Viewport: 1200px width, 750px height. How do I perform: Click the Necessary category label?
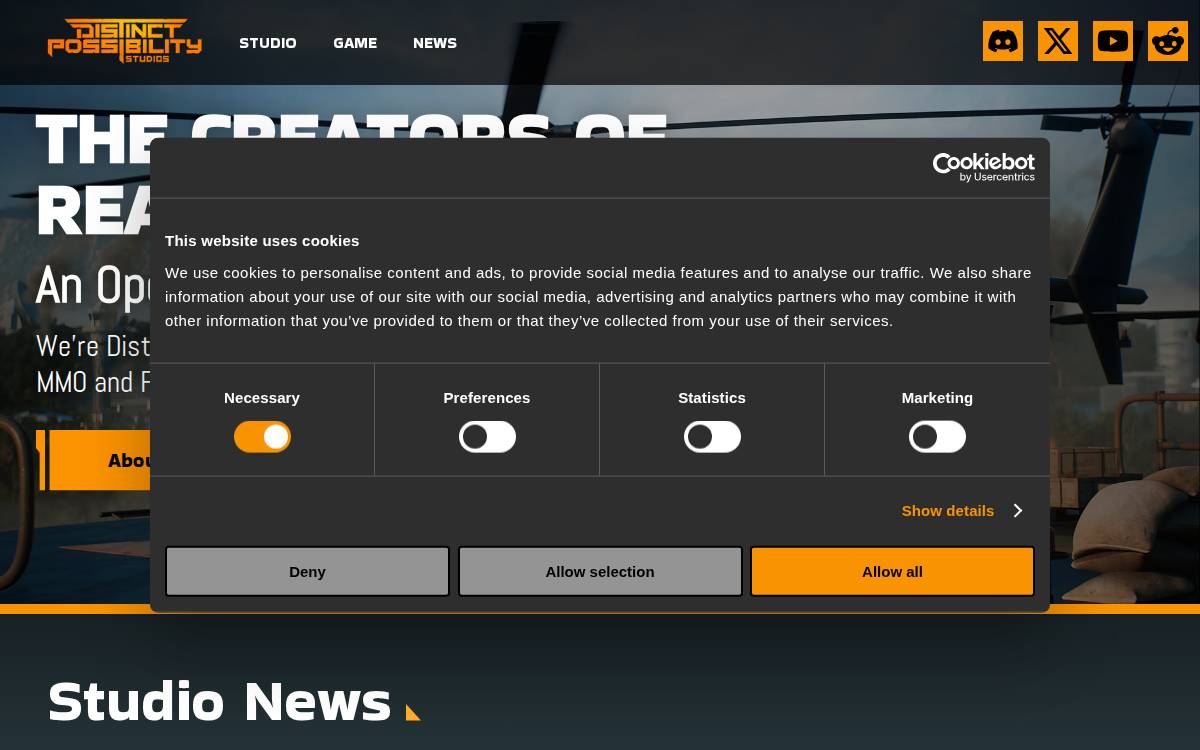[x=262, y=397]
